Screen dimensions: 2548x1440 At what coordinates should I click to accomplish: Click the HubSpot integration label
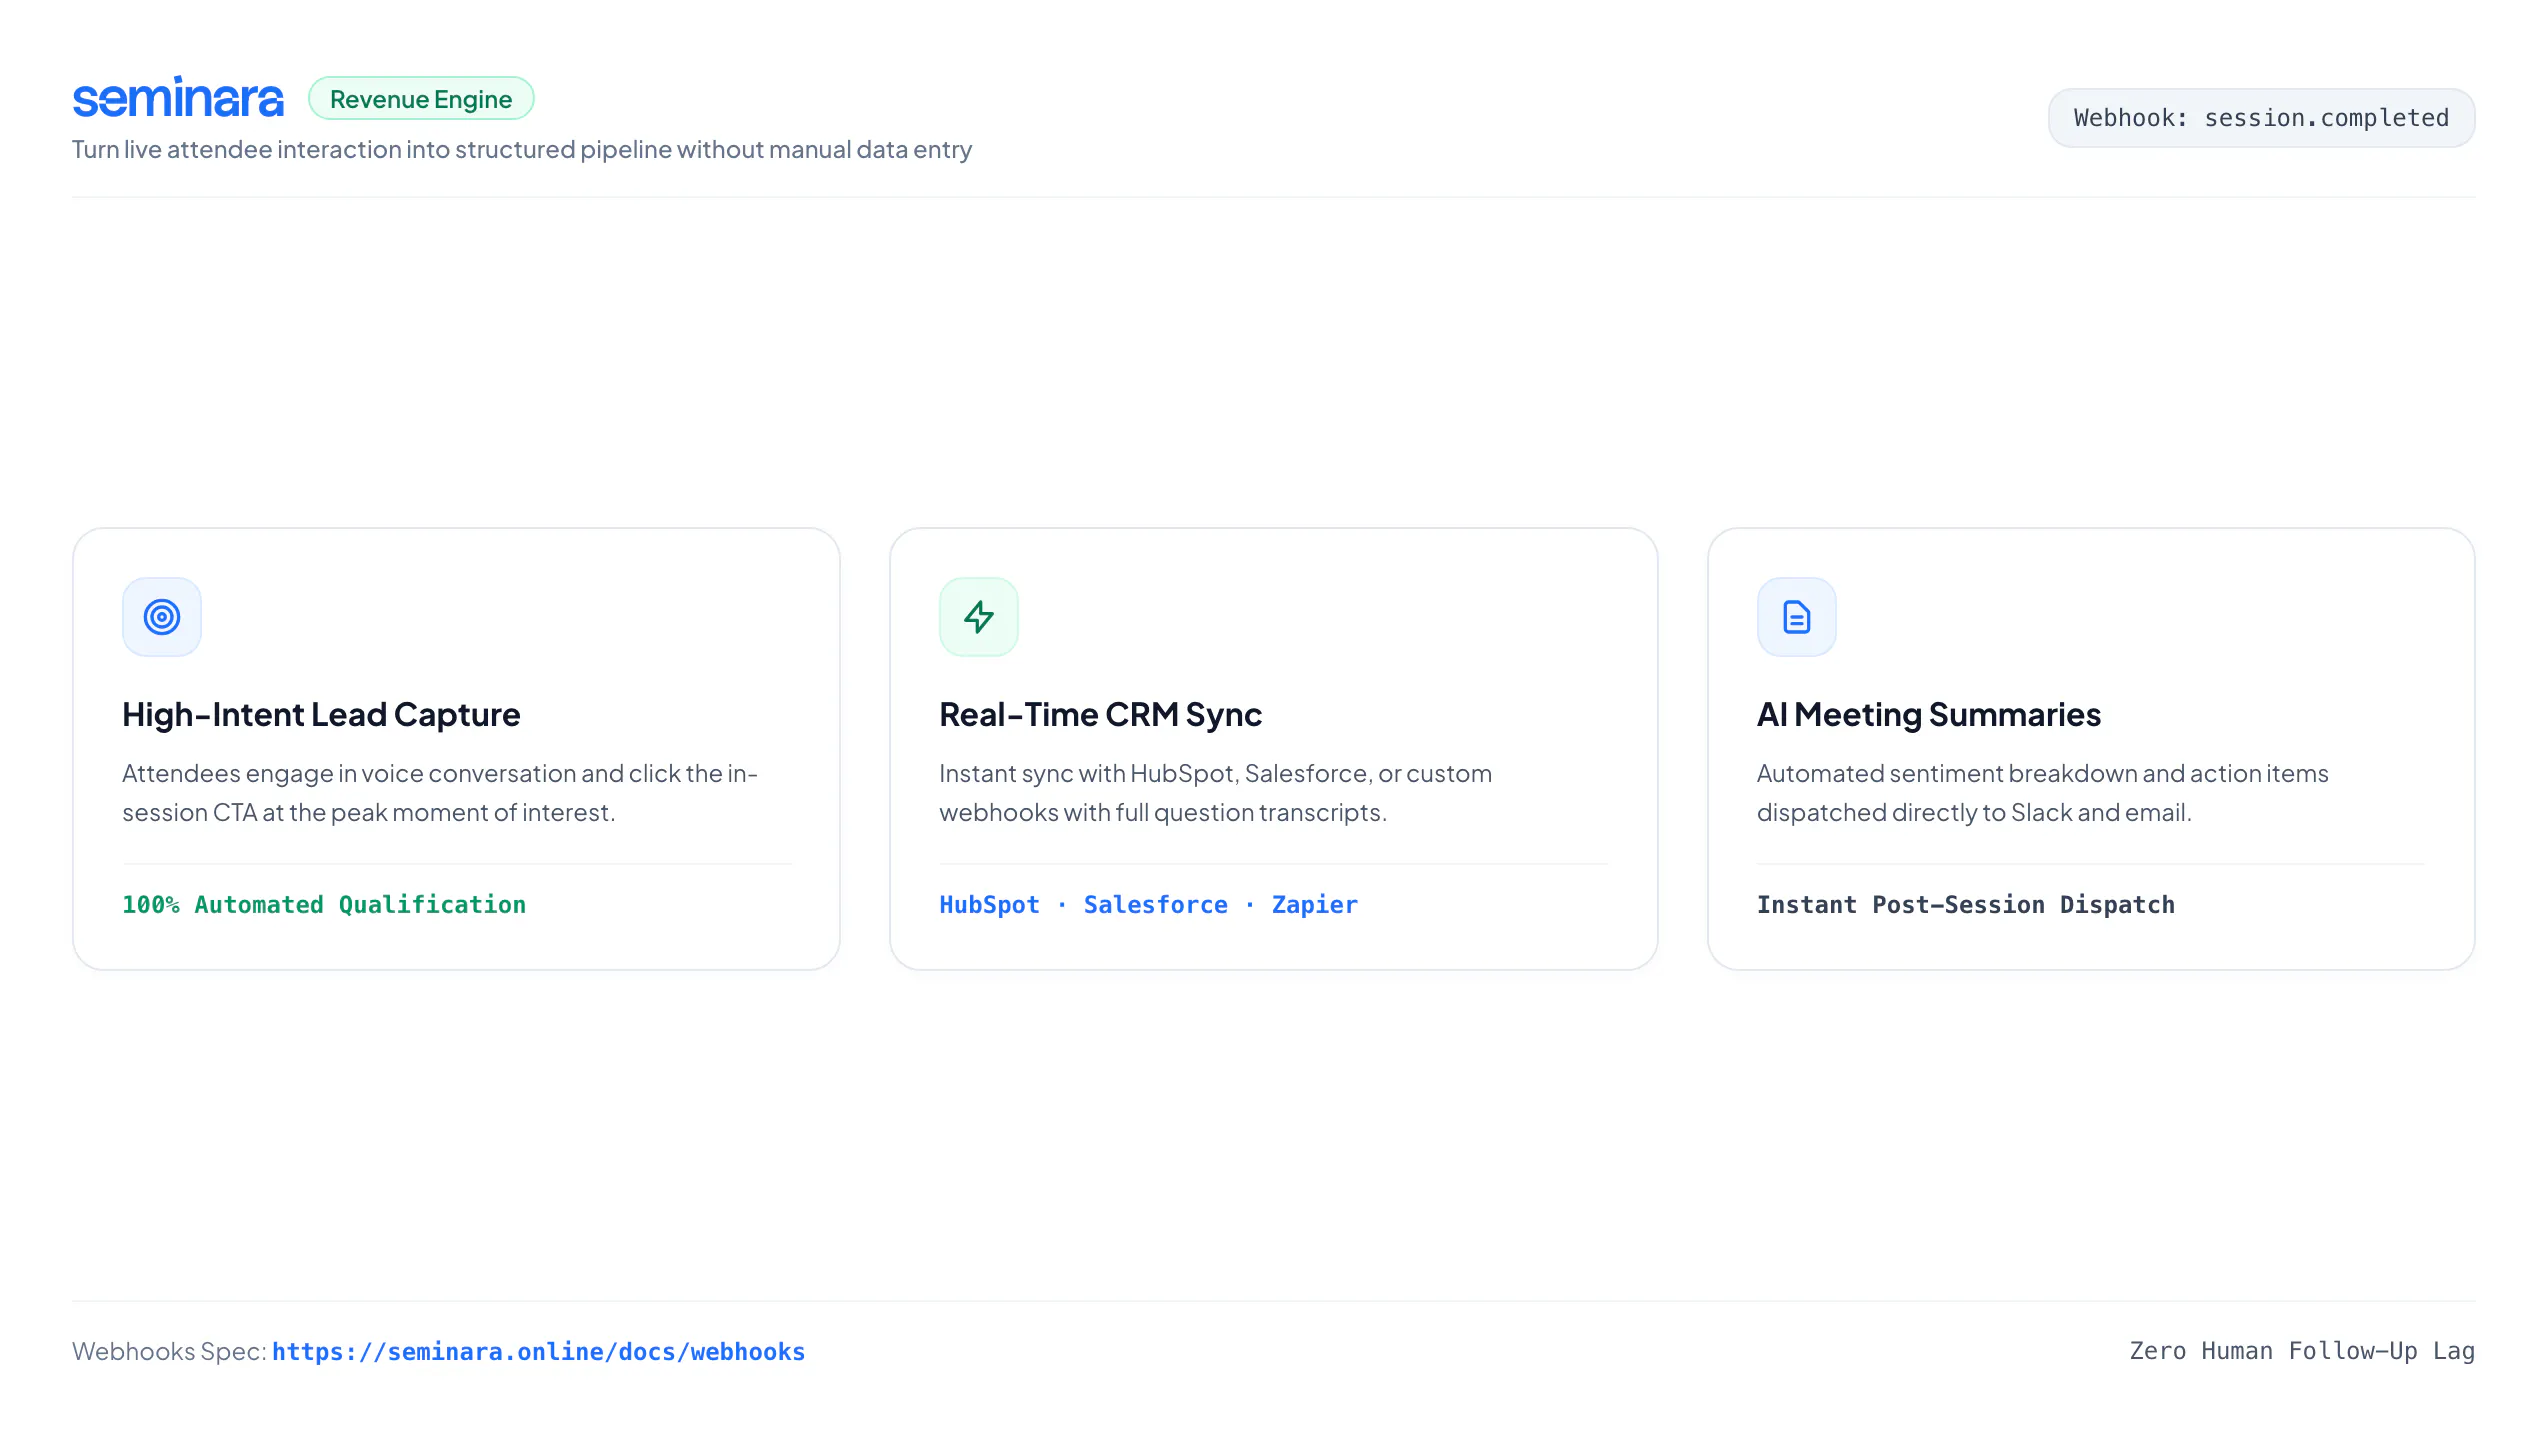tap(989, 904)
